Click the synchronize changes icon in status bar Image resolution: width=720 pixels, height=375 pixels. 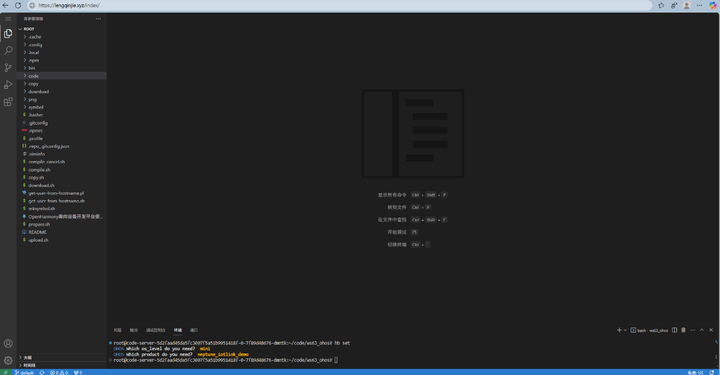point(42,372)
